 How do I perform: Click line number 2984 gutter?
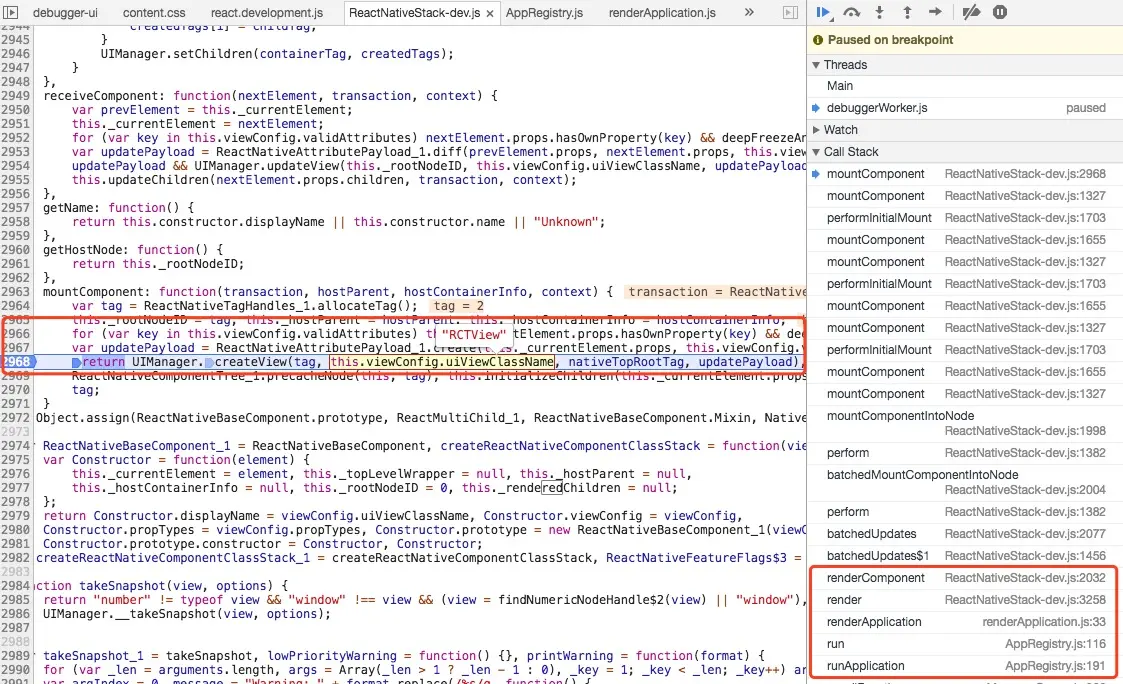16,586
